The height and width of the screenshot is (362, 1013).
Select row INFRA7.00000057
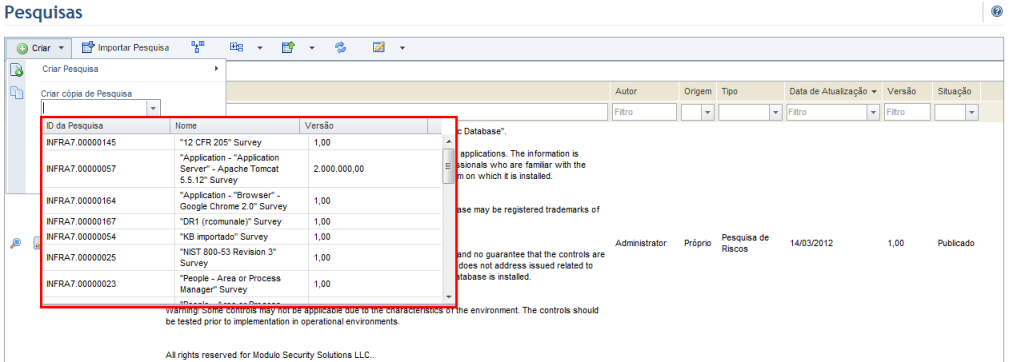click(243, 169)
